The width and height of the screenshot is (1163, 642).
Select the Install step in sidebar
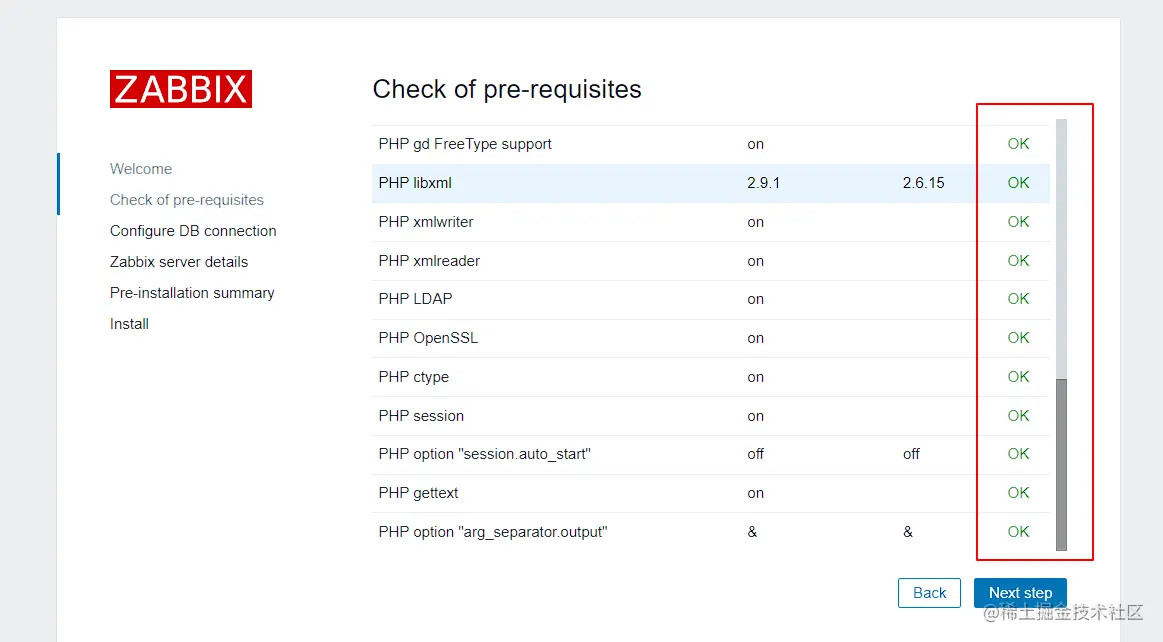(x=129, y=324)
